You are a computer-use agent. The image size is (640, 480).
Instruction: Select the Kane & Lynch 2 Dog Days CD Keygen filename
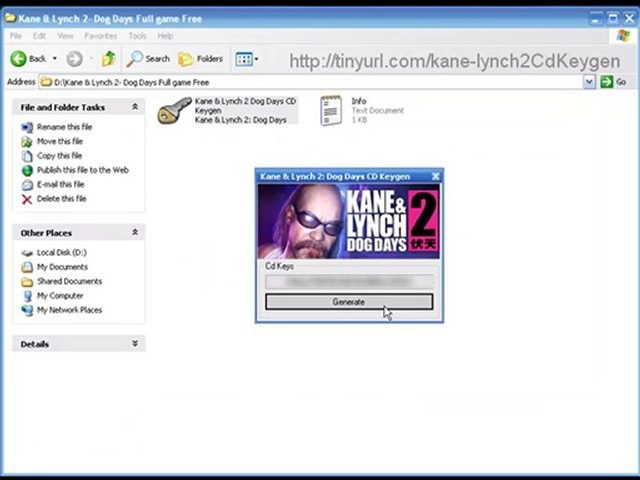(245, 106)
